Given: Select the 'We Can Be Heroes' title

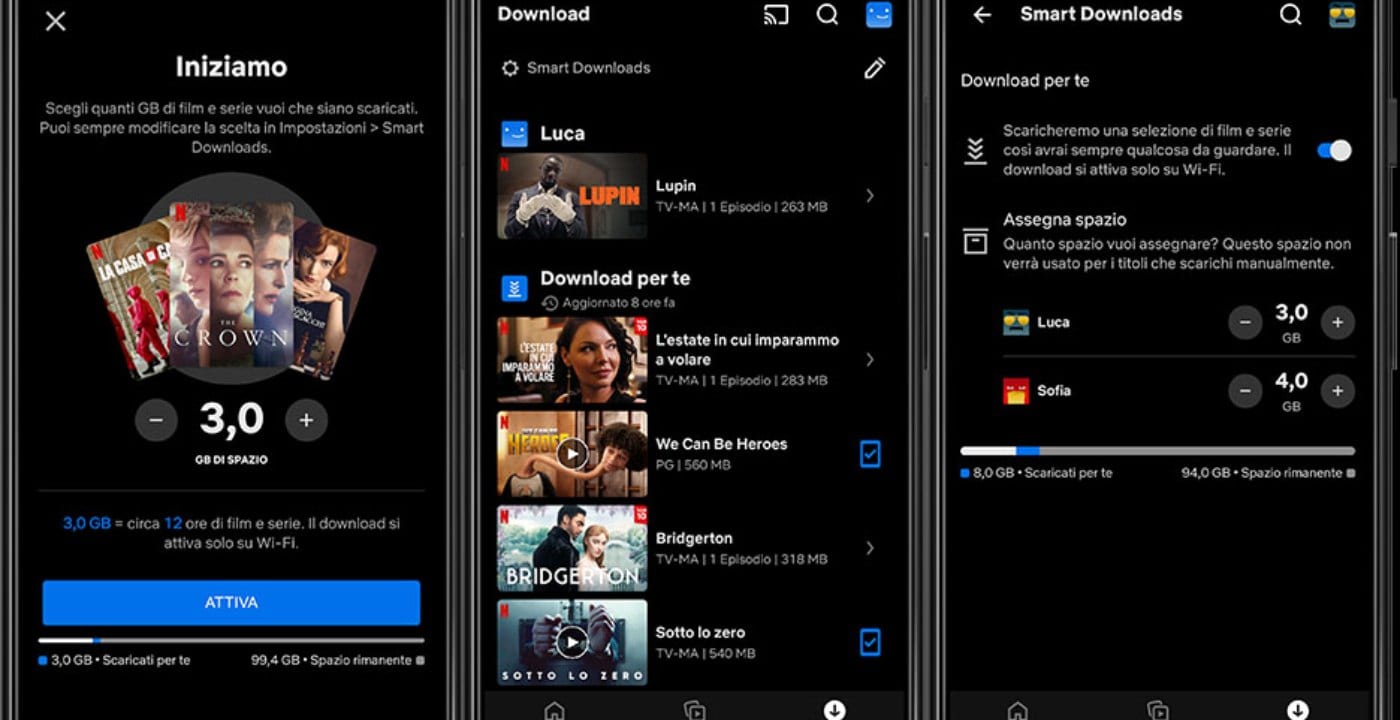Looking at the screenshot, I should point(721,444).
